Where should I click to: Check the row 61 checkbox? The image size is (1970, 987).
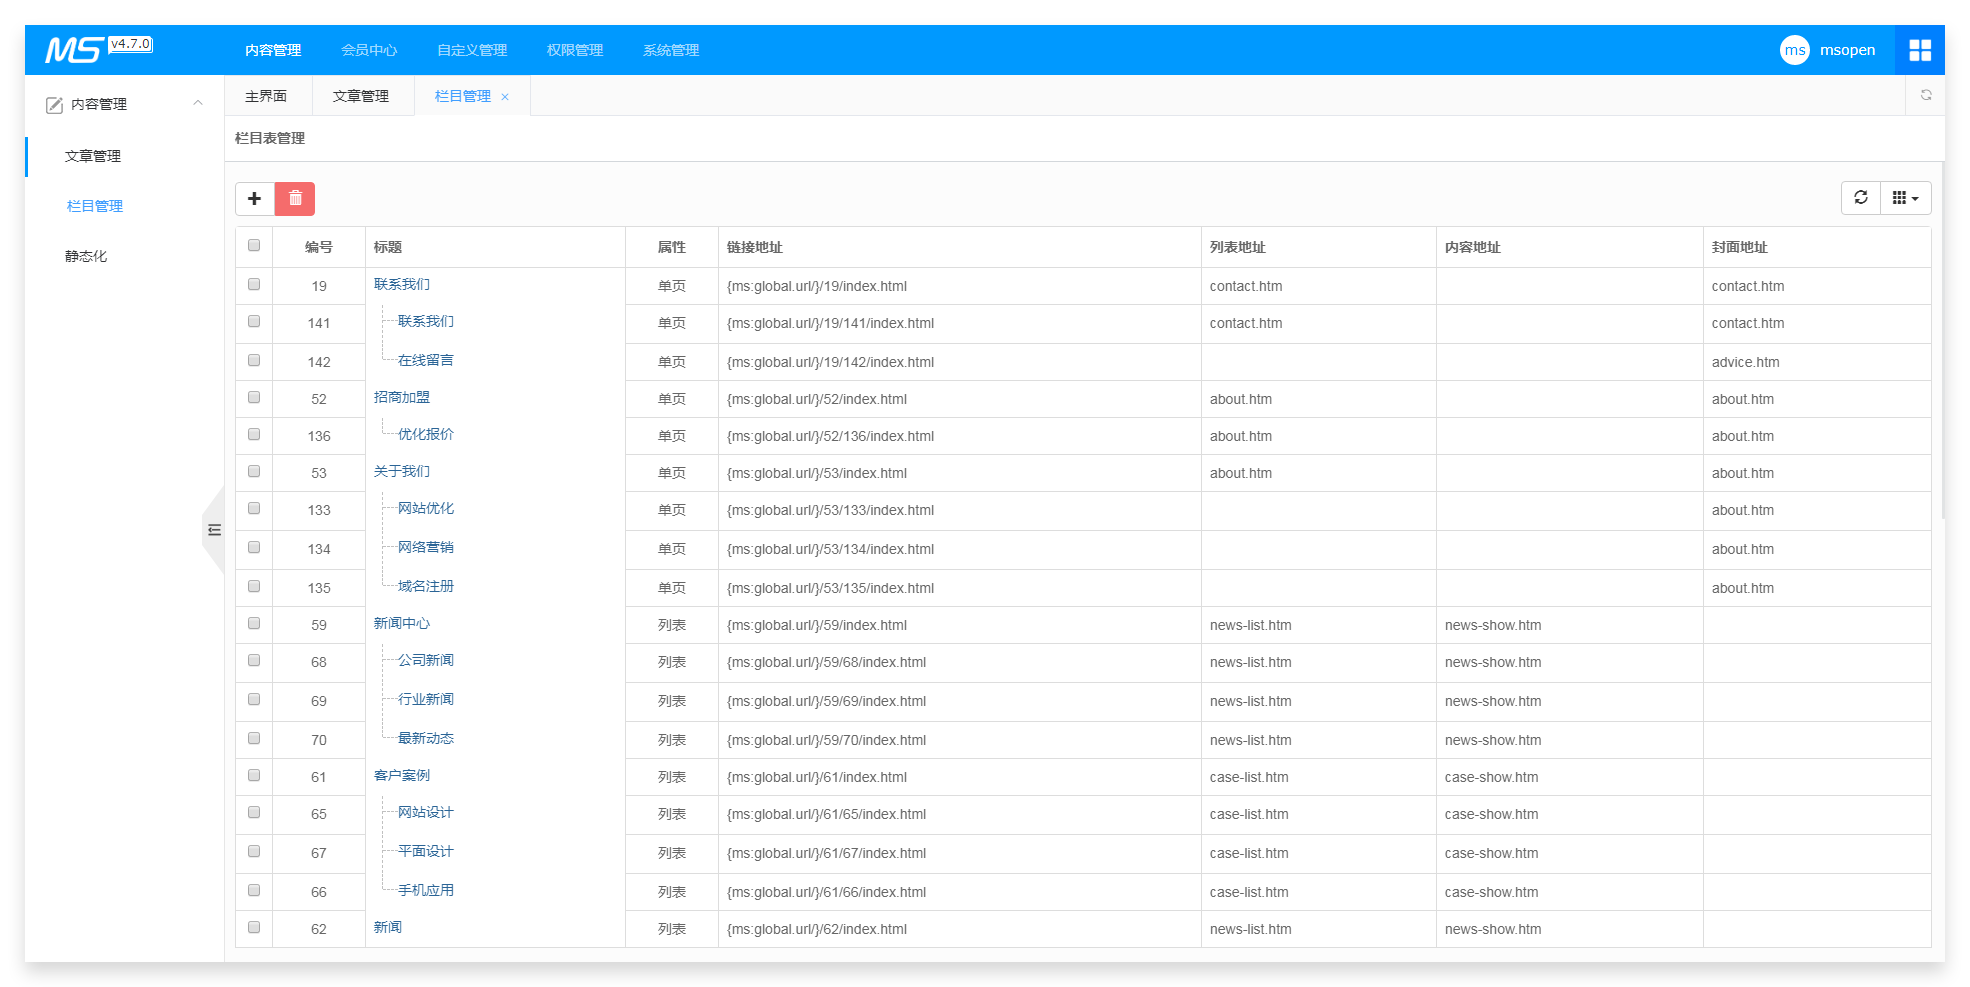[x=254, y=775]
